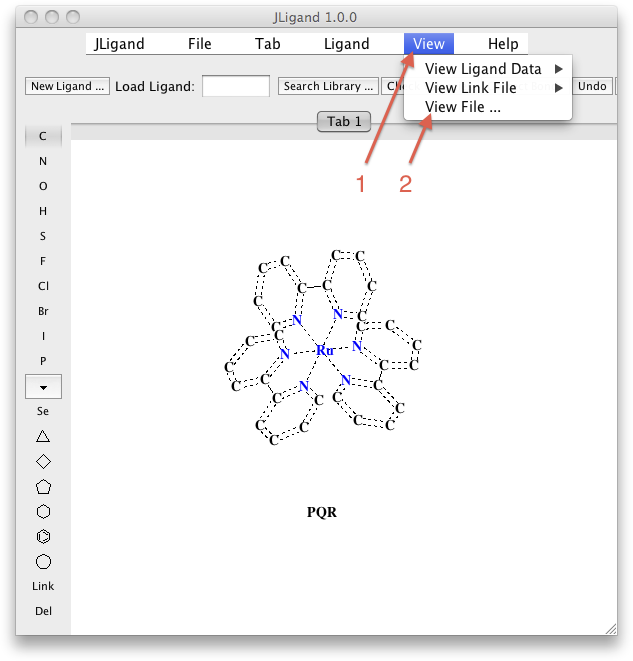Activate the Link tool in sidebar
This screenshot has width=633, height=661.
(x=43, y=586)
